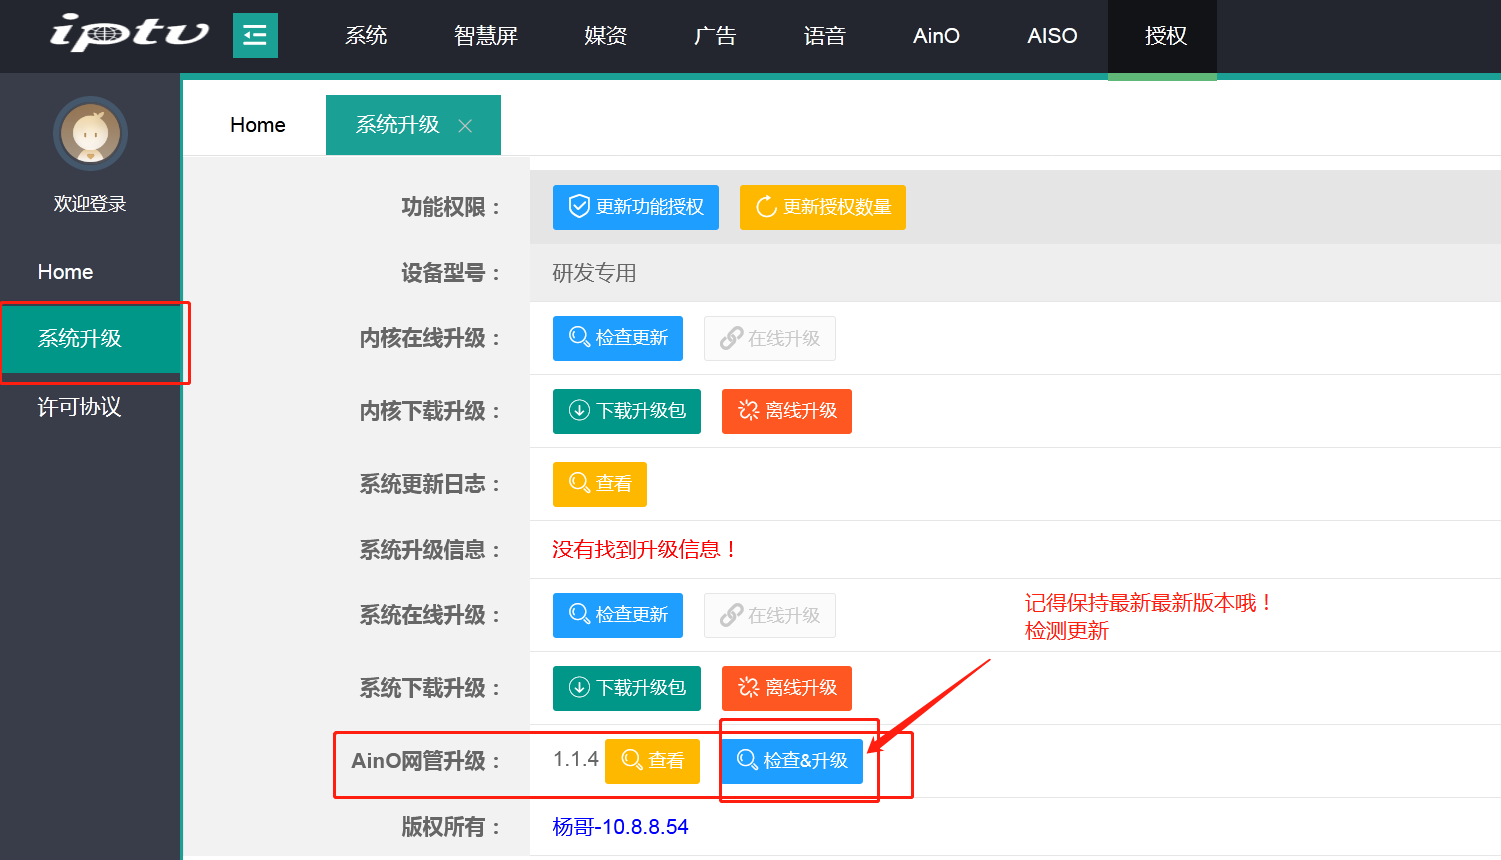Open the 杨哥-10.8.8.54 copyright link
Viewport: 1501px width, 860px height.
click(x=620, y=827)
